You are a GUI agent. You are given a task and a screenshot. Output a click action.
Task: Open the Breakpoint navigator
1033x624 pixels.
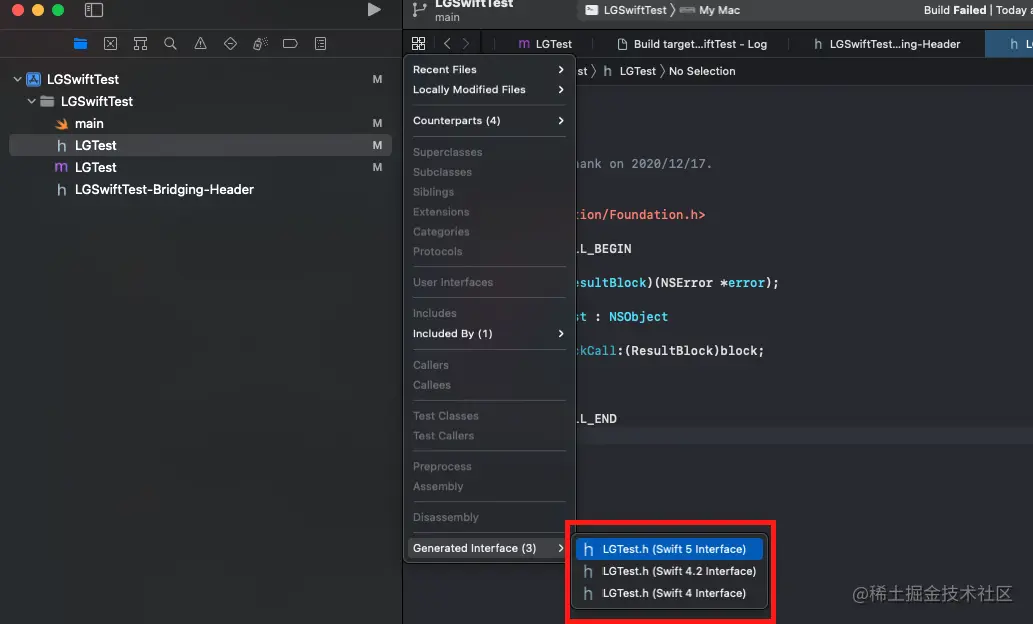click(x=290, y=43)
